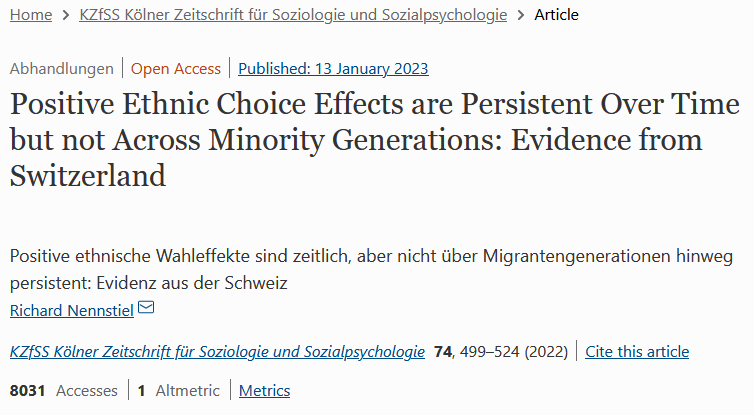Open author Richard Nennstiel's profile link
754x415 pixels.
click(72, 311)
